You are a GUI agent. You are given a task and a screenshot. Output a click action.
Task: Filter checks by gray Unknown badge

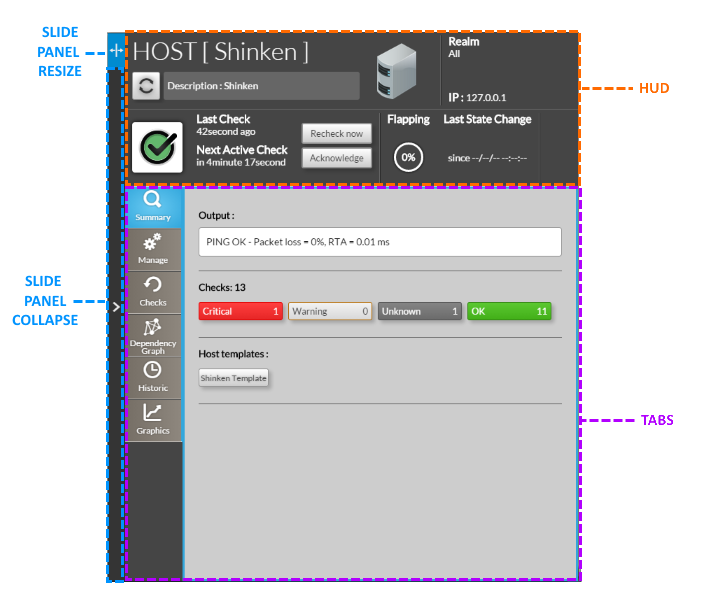tap(419, 311)
